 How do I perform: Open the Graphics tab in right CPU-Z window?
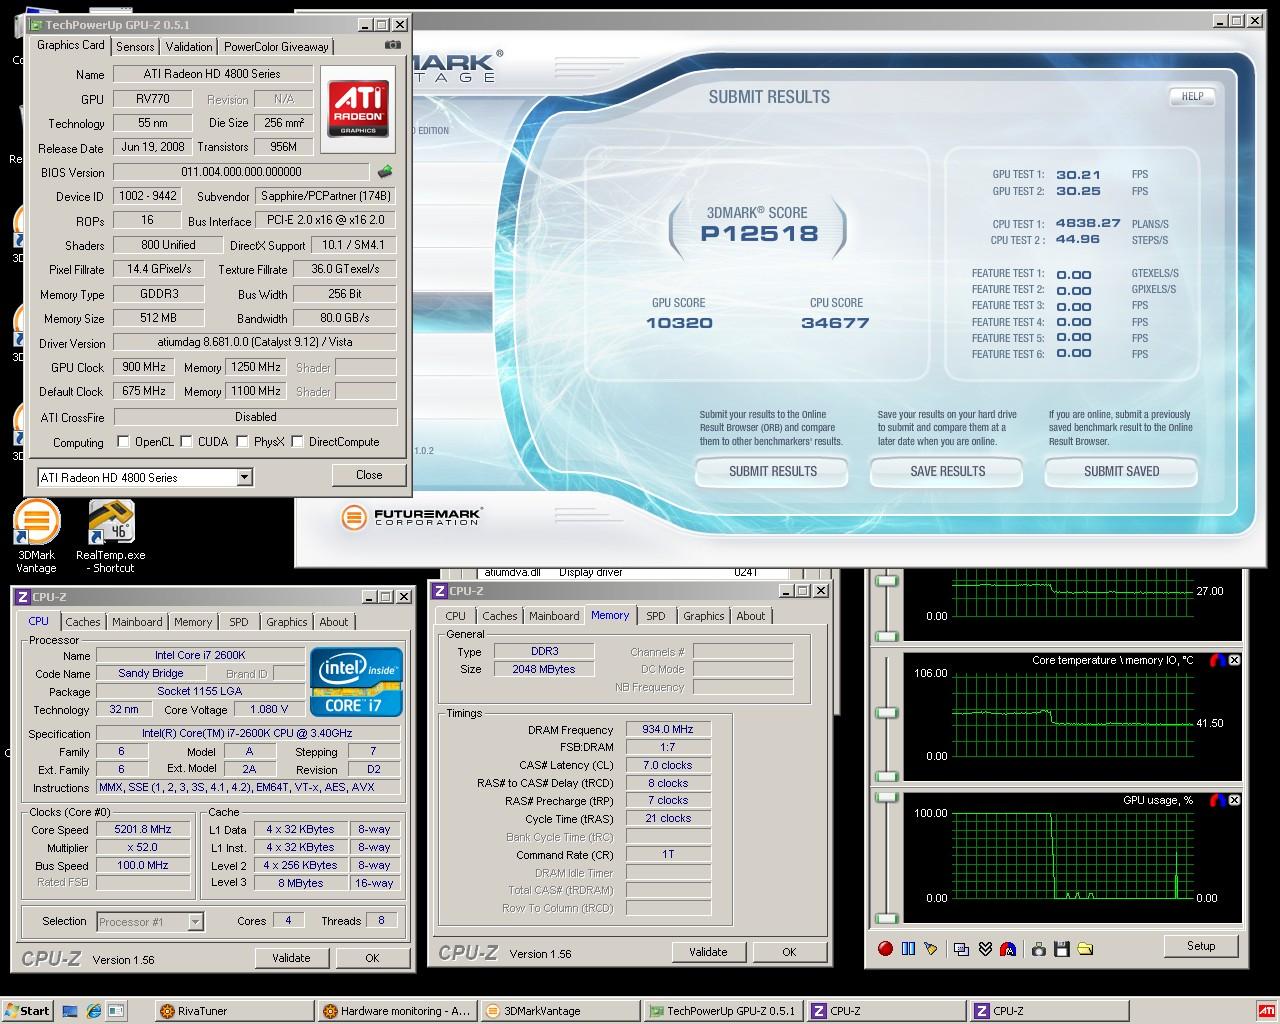click(x=704, y=616)
